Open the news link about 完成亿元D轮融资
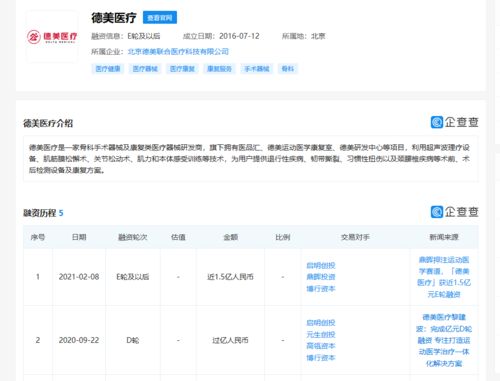The width and height of the screenshot is (500, 381). click(x=444, y=340)
